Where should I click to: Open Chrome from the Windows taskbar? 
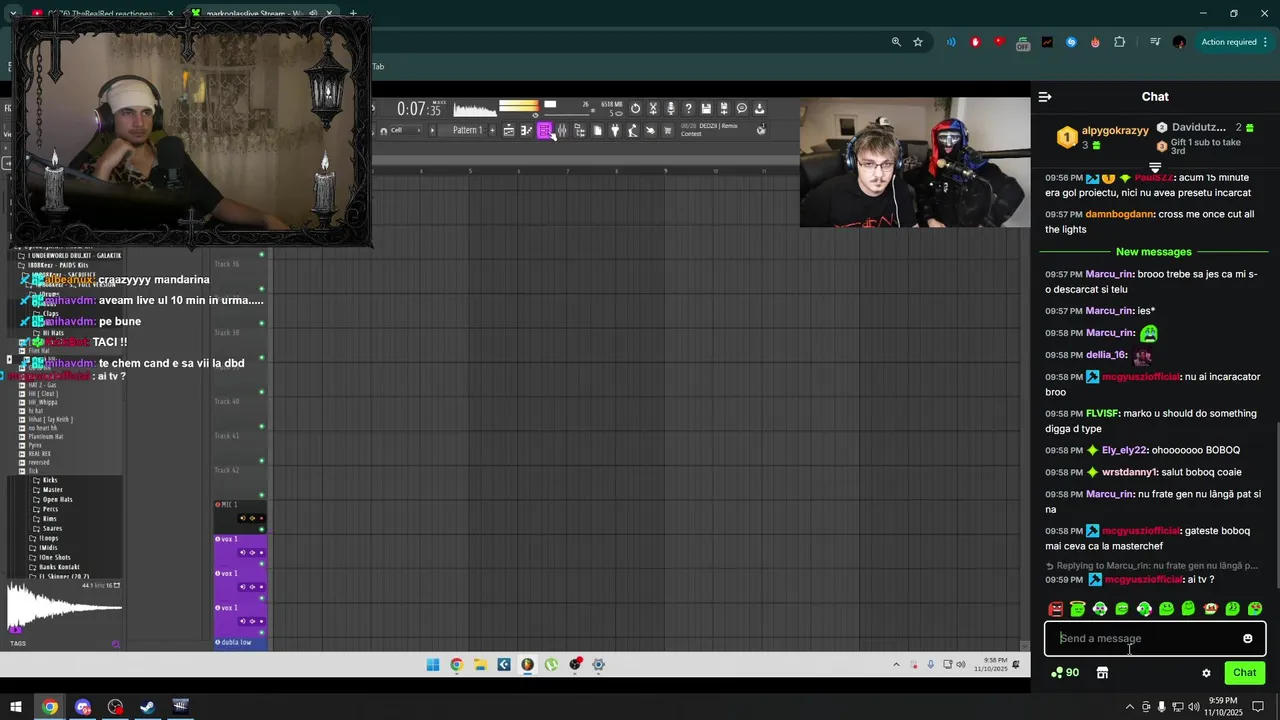[50, 707]
